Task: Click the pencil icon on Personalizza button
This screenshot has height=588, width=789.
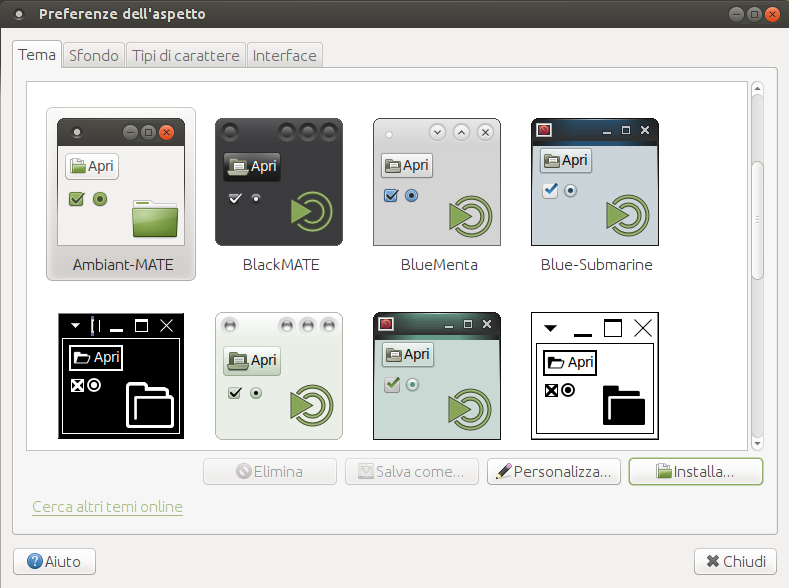Action: (x=503, y=472)
